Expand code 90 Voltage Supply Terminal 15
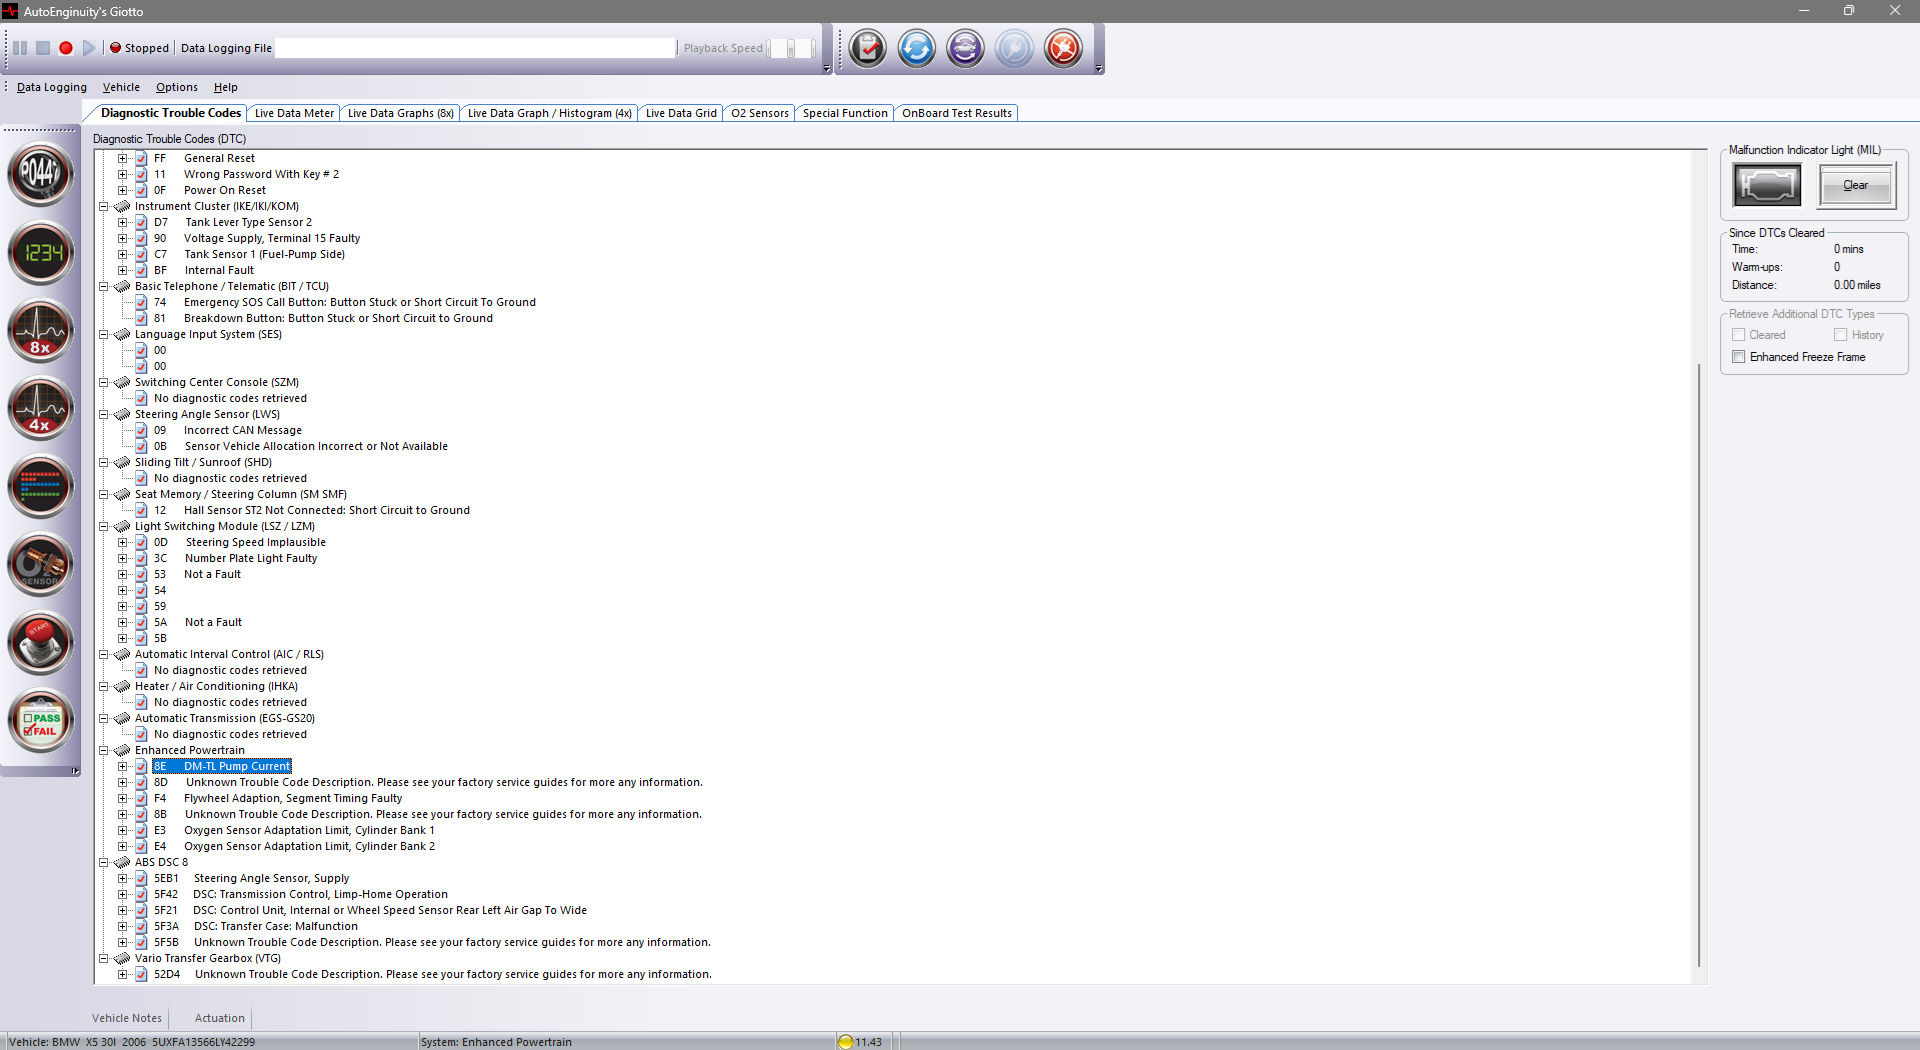Viewport: 1920px width, 1050px height. coord(122,238)
